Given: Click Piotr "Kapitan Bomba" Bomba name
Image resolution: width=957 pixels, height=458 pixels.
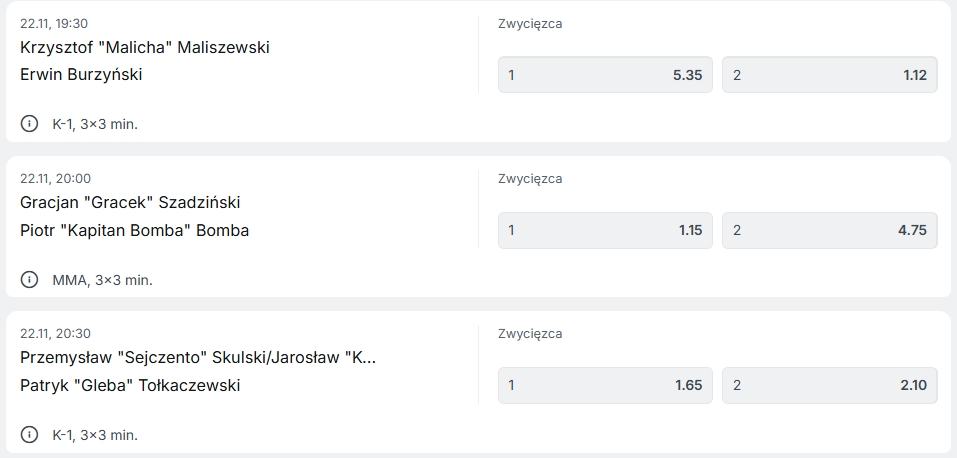Looking at the screenshot, I should click(134, 230).
